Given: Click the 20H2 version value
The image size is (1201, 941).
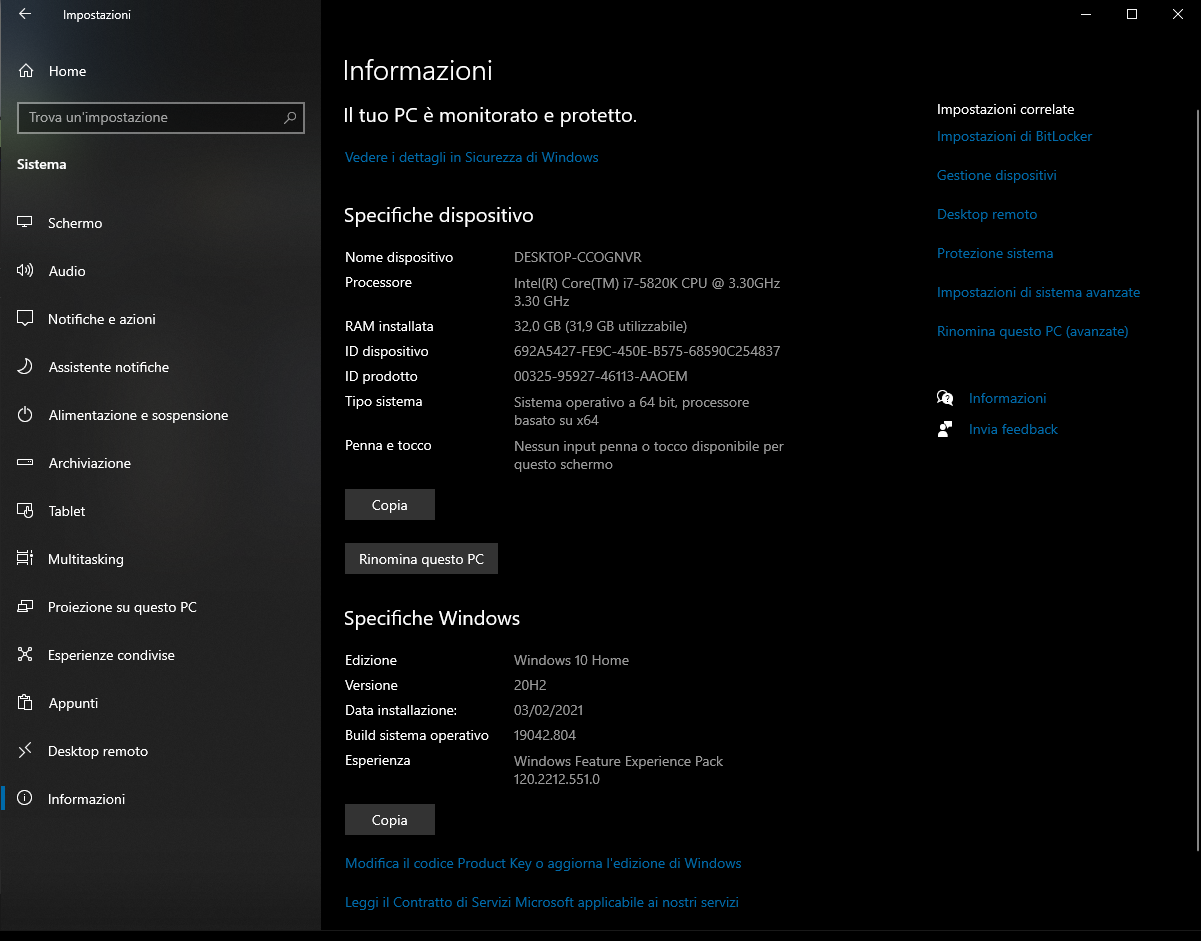Looking at the screenshot, I should [x=531, y=685].
